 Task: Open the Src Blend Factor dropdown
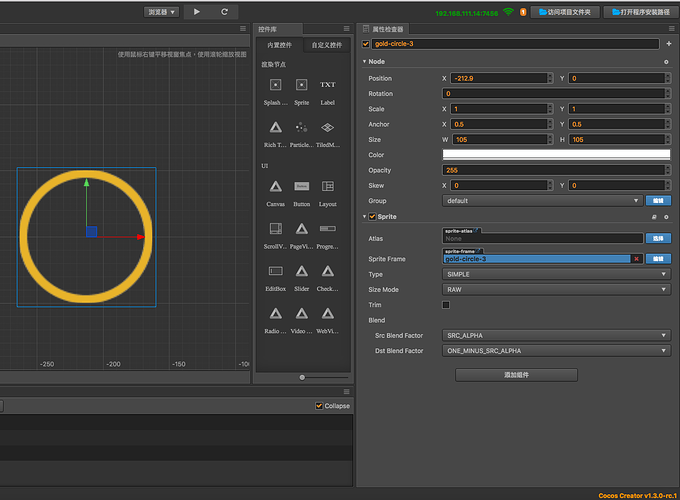point(556,336)
